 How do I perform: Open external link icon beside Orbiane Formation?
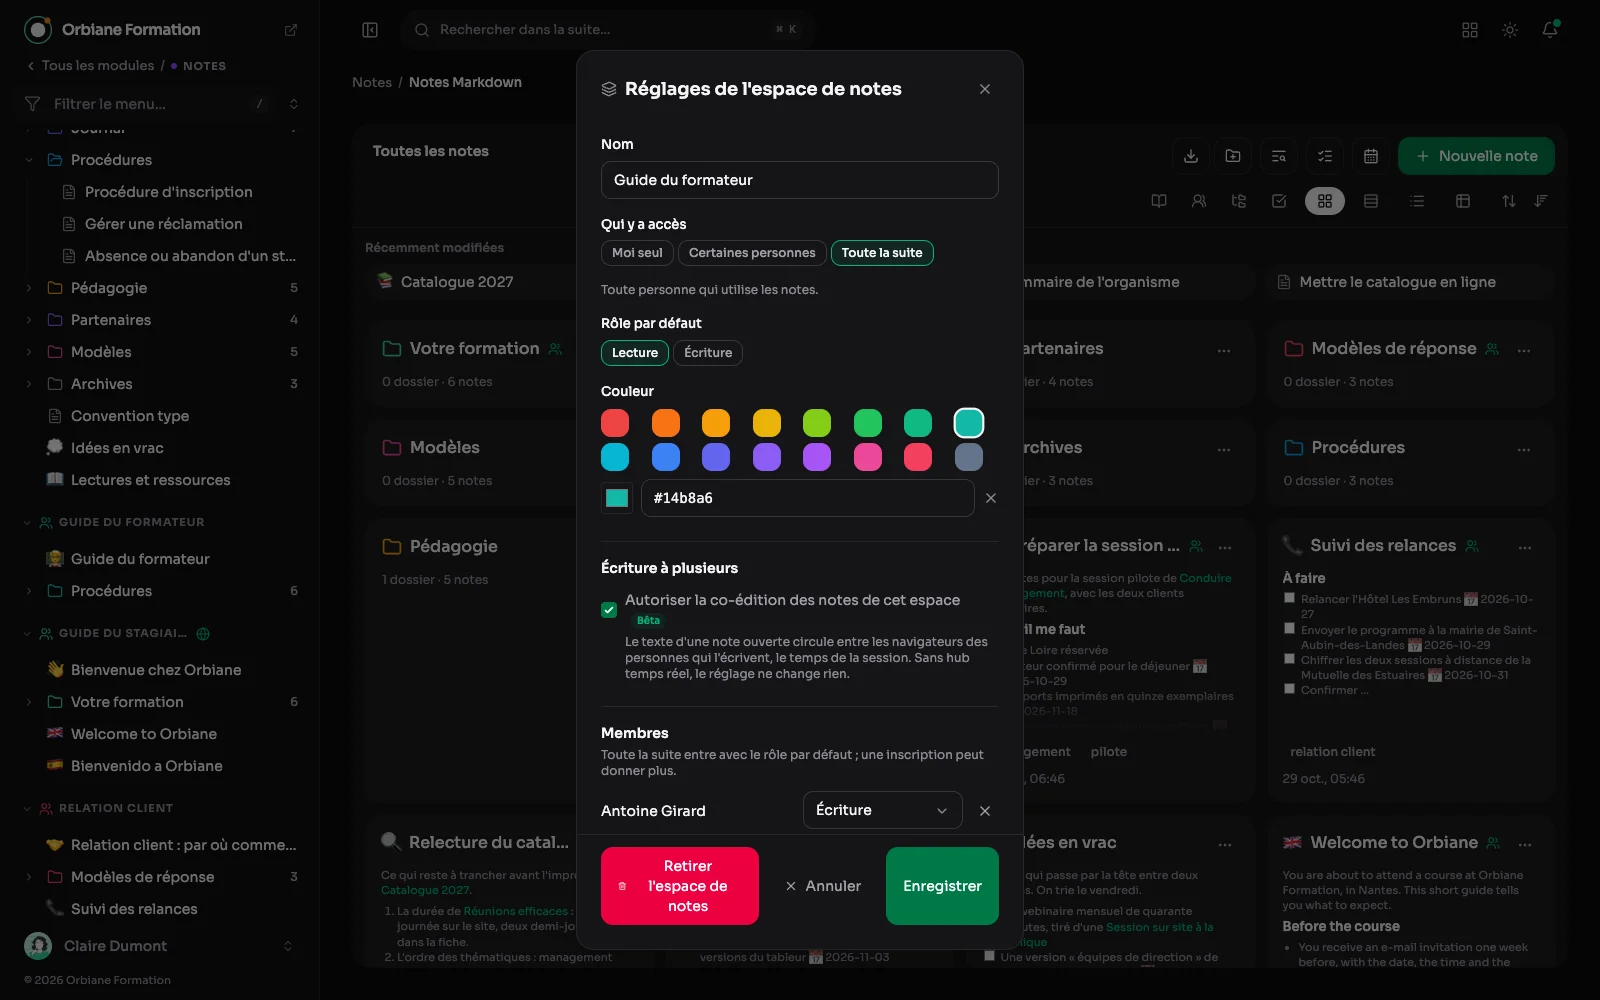[x=291, y=30]
